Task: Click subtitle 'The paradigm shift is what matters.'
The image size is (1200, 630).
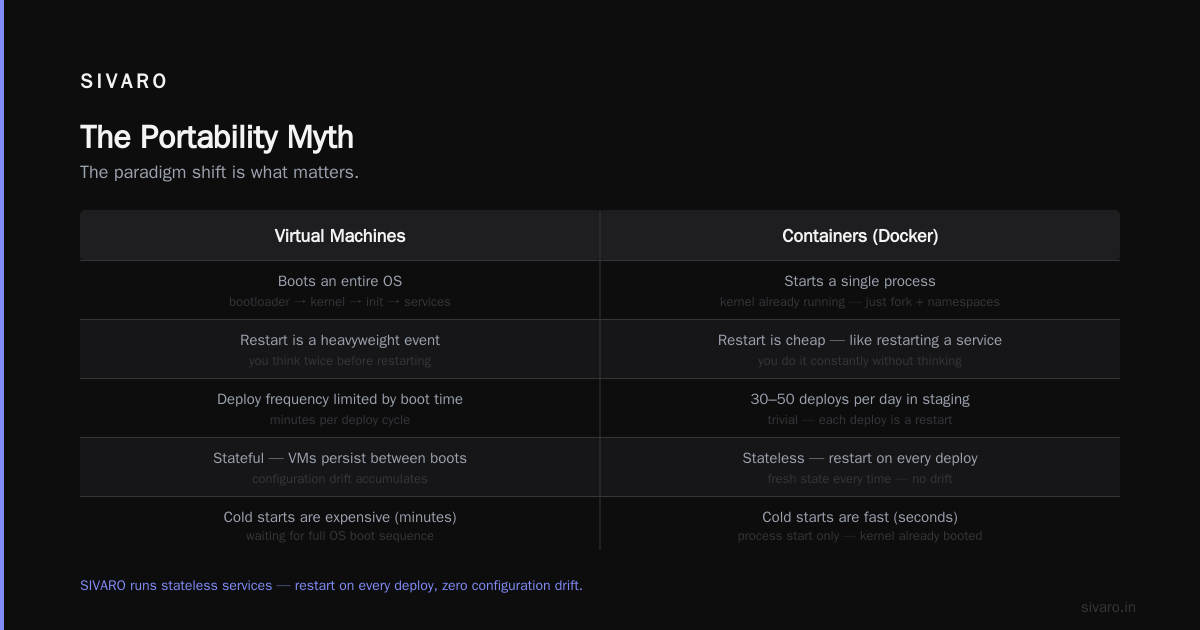Action: point(219,172)
